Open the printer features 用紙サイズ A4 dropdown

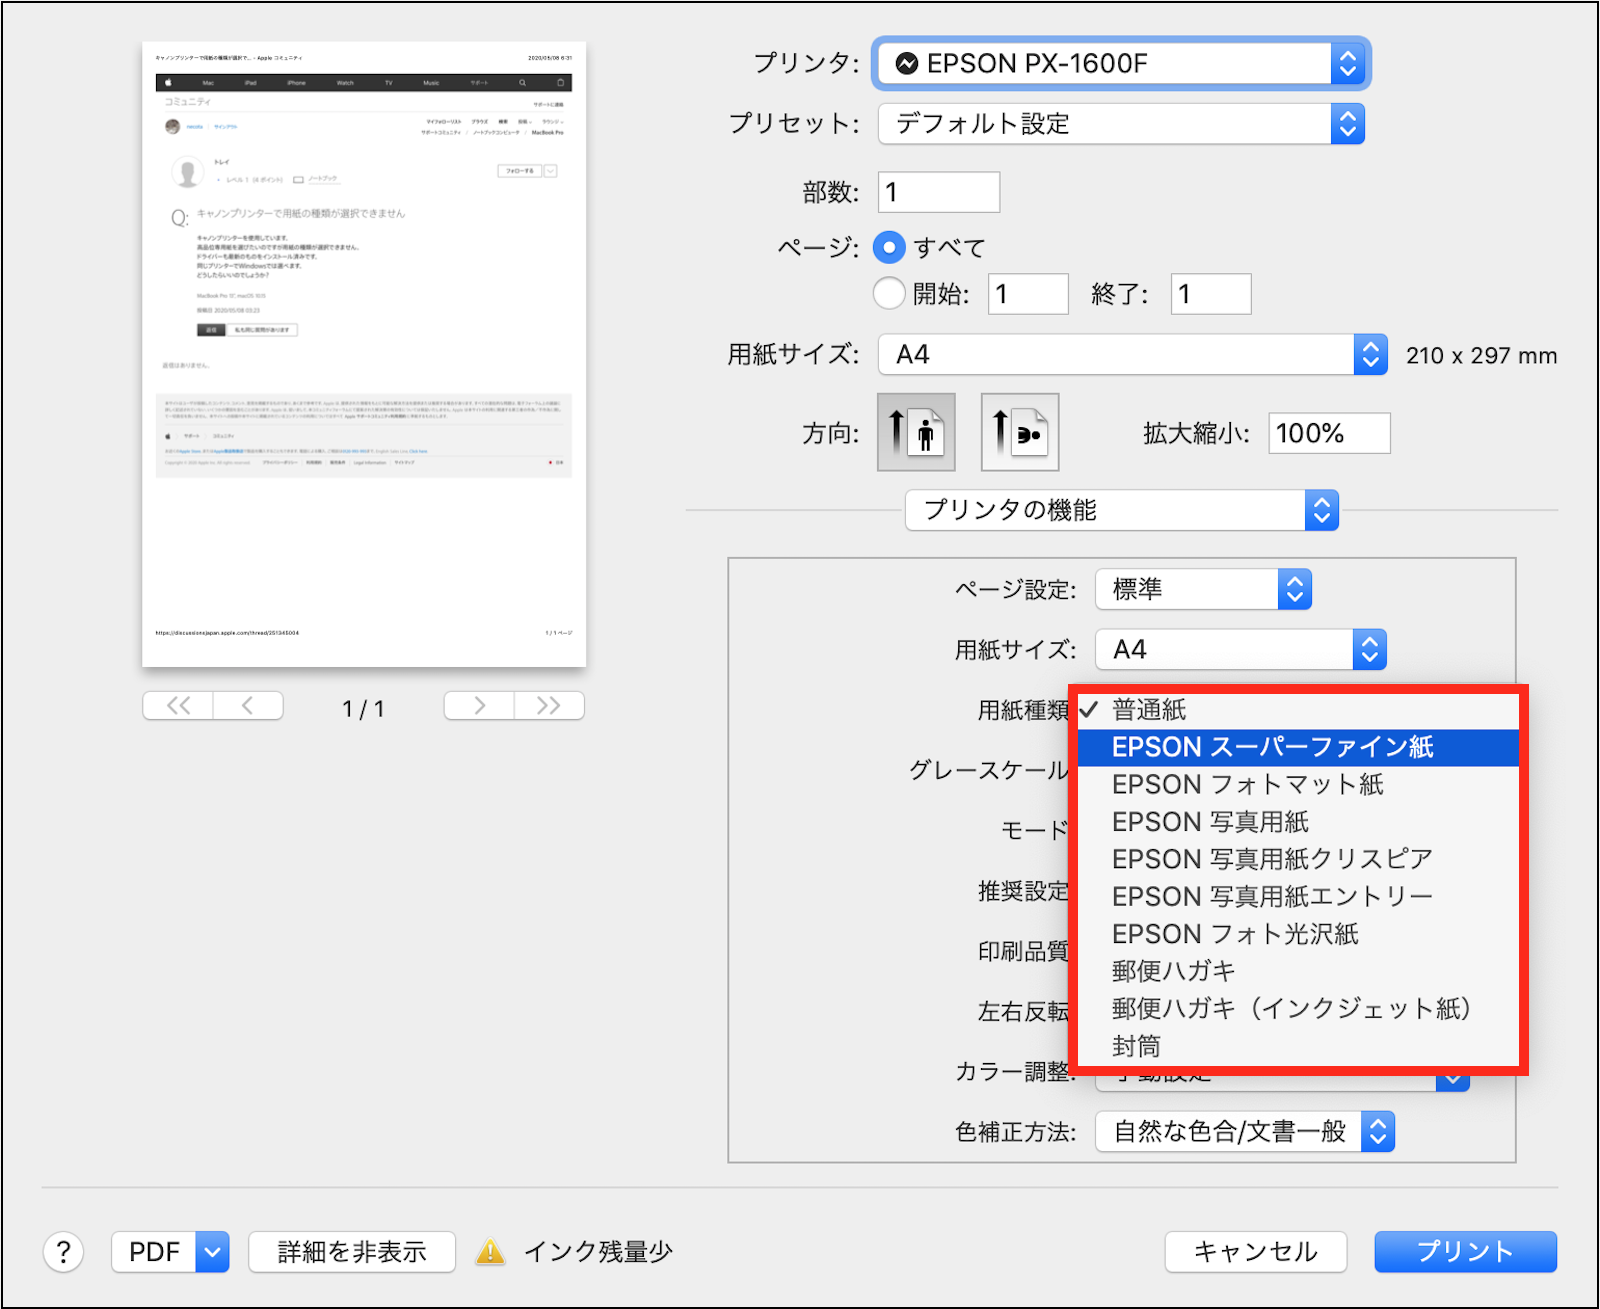point(1241,650)
